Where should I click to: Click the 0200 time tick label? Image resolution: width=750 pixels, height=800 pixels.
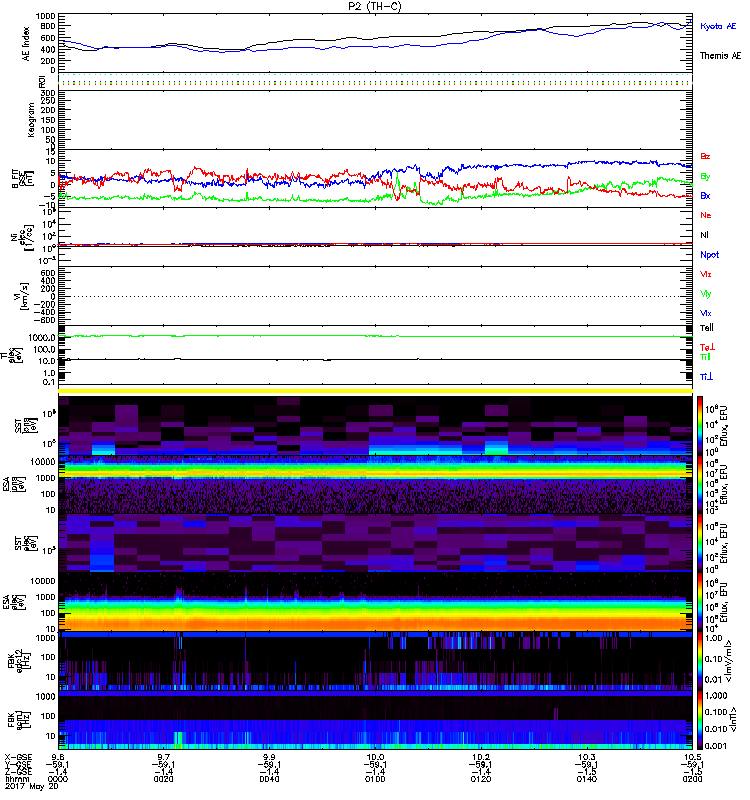coord(692,779)
